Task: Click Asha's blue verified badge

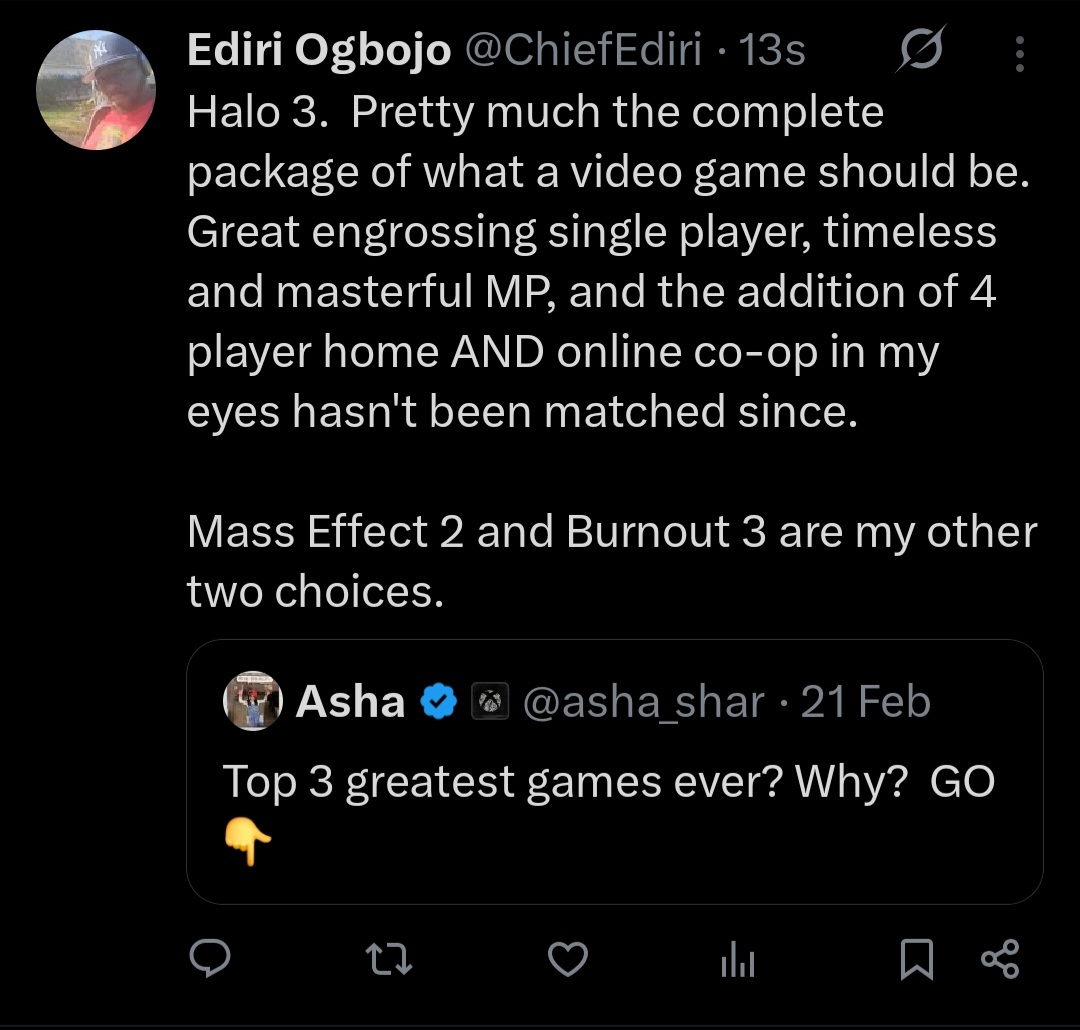Action: coord(438,703)
